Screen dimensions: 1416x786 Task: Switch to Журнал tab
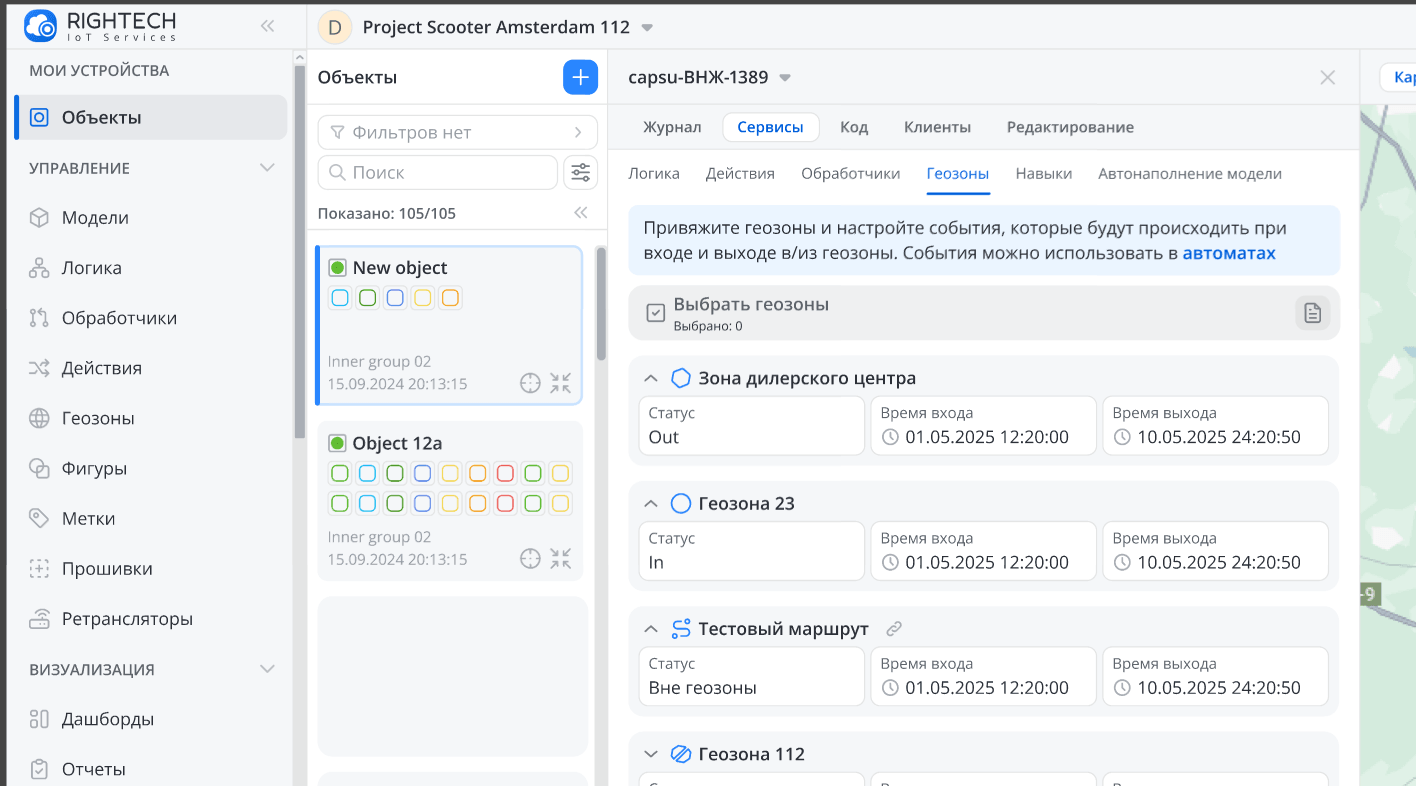click(x=672, y=127)
